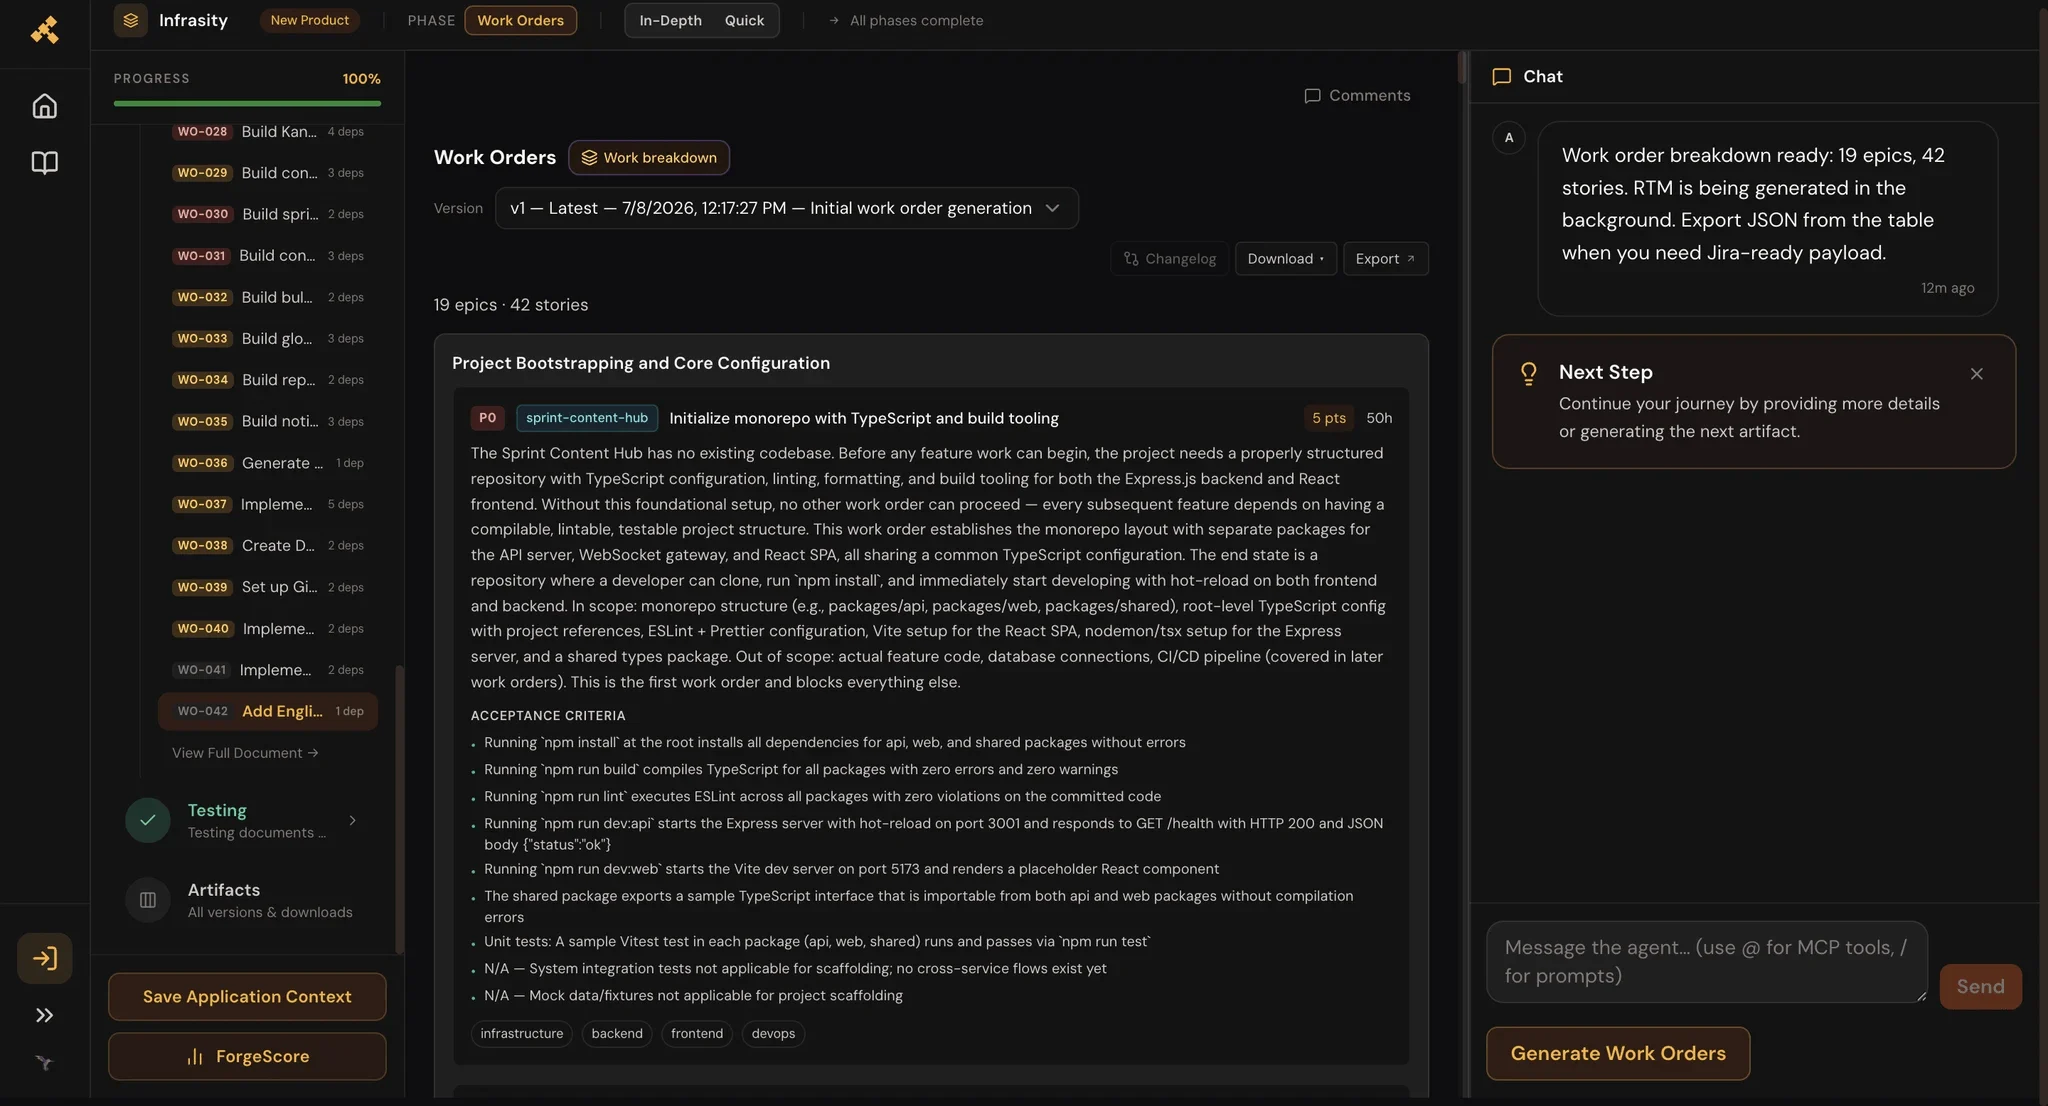This screenshot has width=2048, height=1106.
Task: Select work order WO-028 Build Kan...
Action: [268, 132]
